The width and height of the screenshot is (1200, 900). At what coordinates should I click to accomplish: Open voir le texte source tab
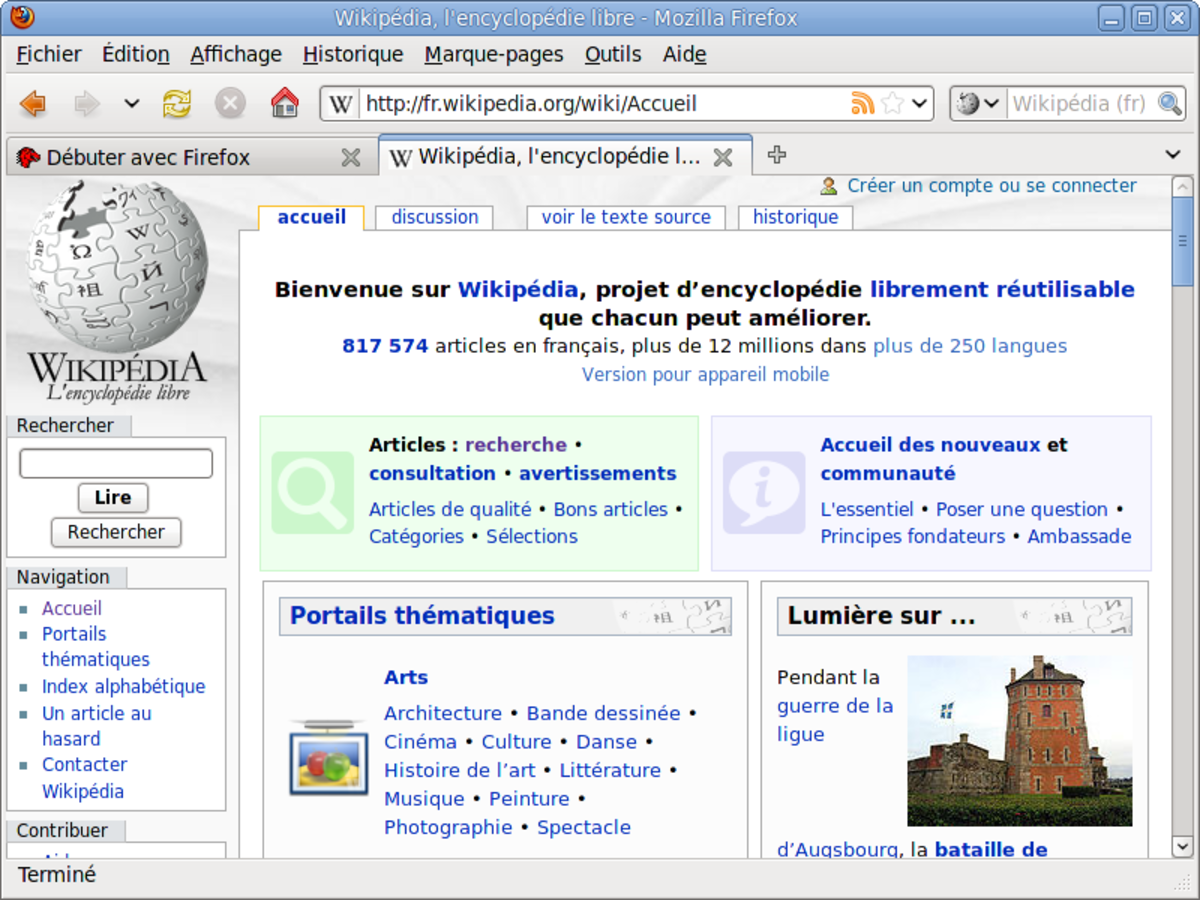click(626, 217)
